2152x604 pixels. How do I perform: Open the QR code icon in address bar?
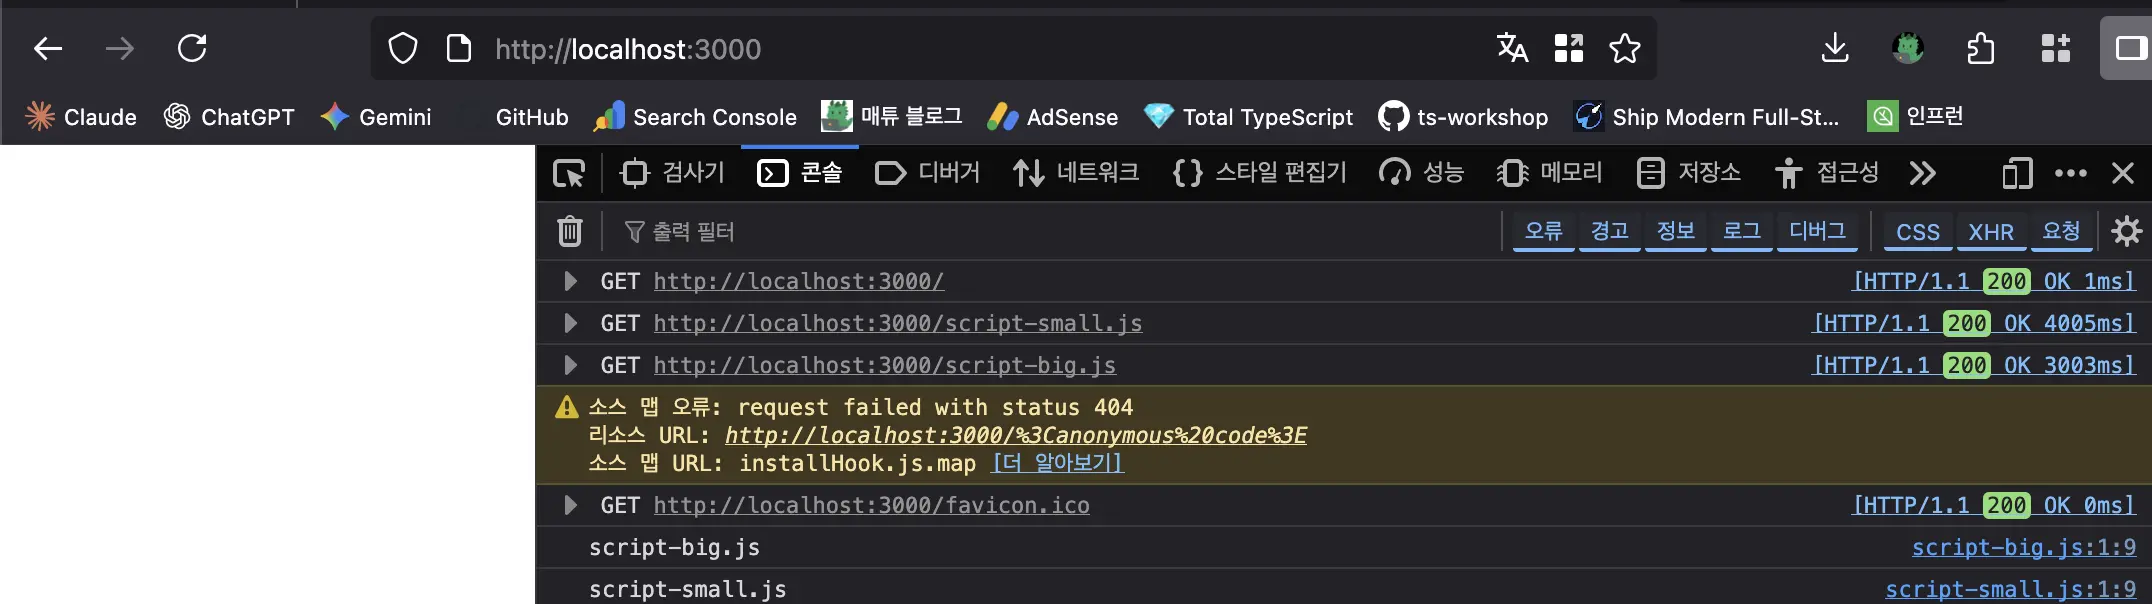pos(1569,48)
